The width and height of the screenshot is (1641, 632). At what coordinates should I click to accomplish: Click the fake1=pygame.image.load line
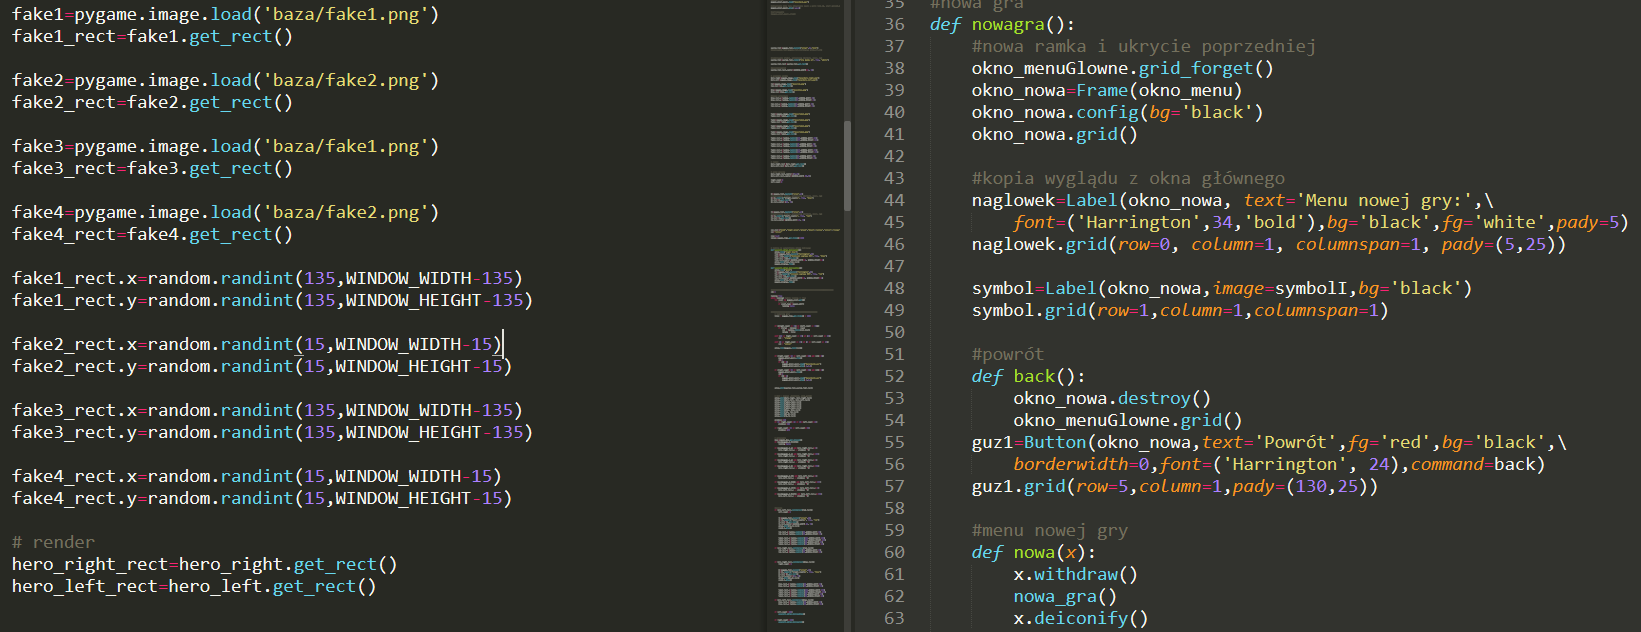(224, 14)
